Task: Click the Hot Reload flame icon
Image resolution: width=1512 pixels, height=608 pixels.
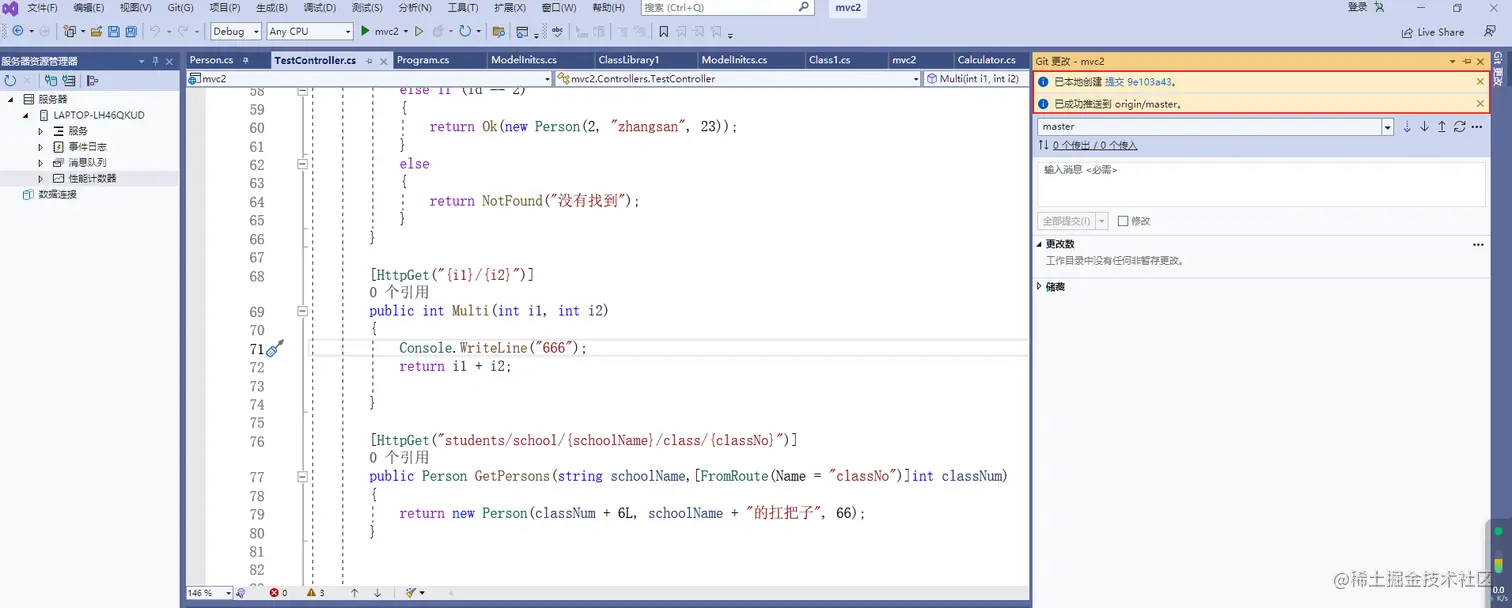Action: (x=439, y=31)
